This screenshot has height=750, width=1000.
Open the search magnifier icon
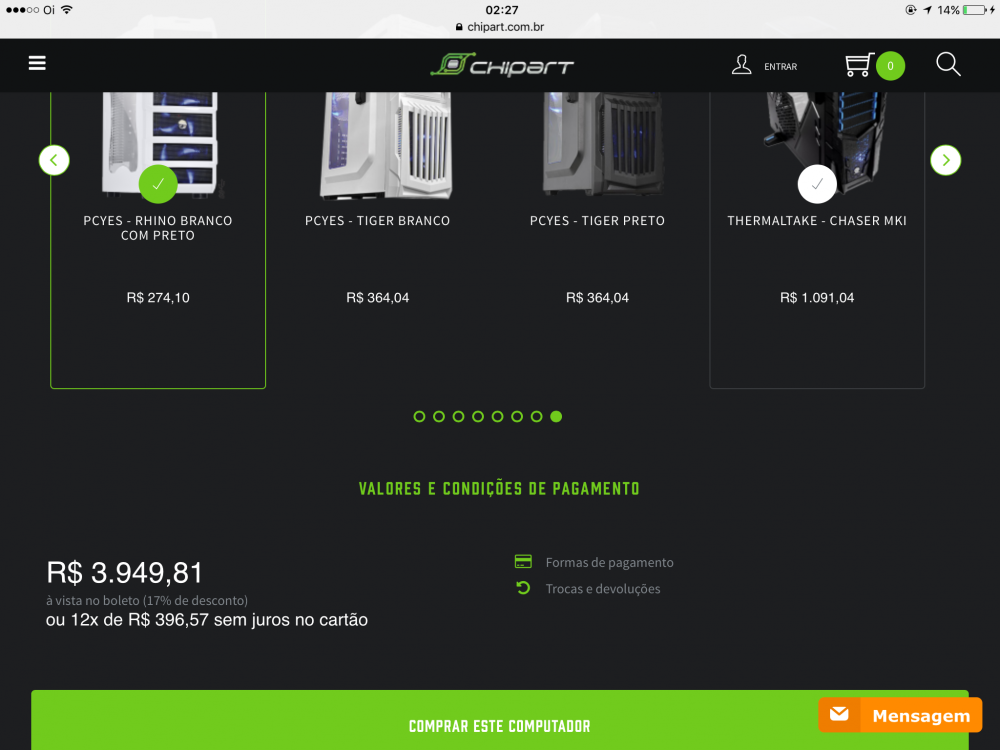pyautogui.click(x=948, y=64)
